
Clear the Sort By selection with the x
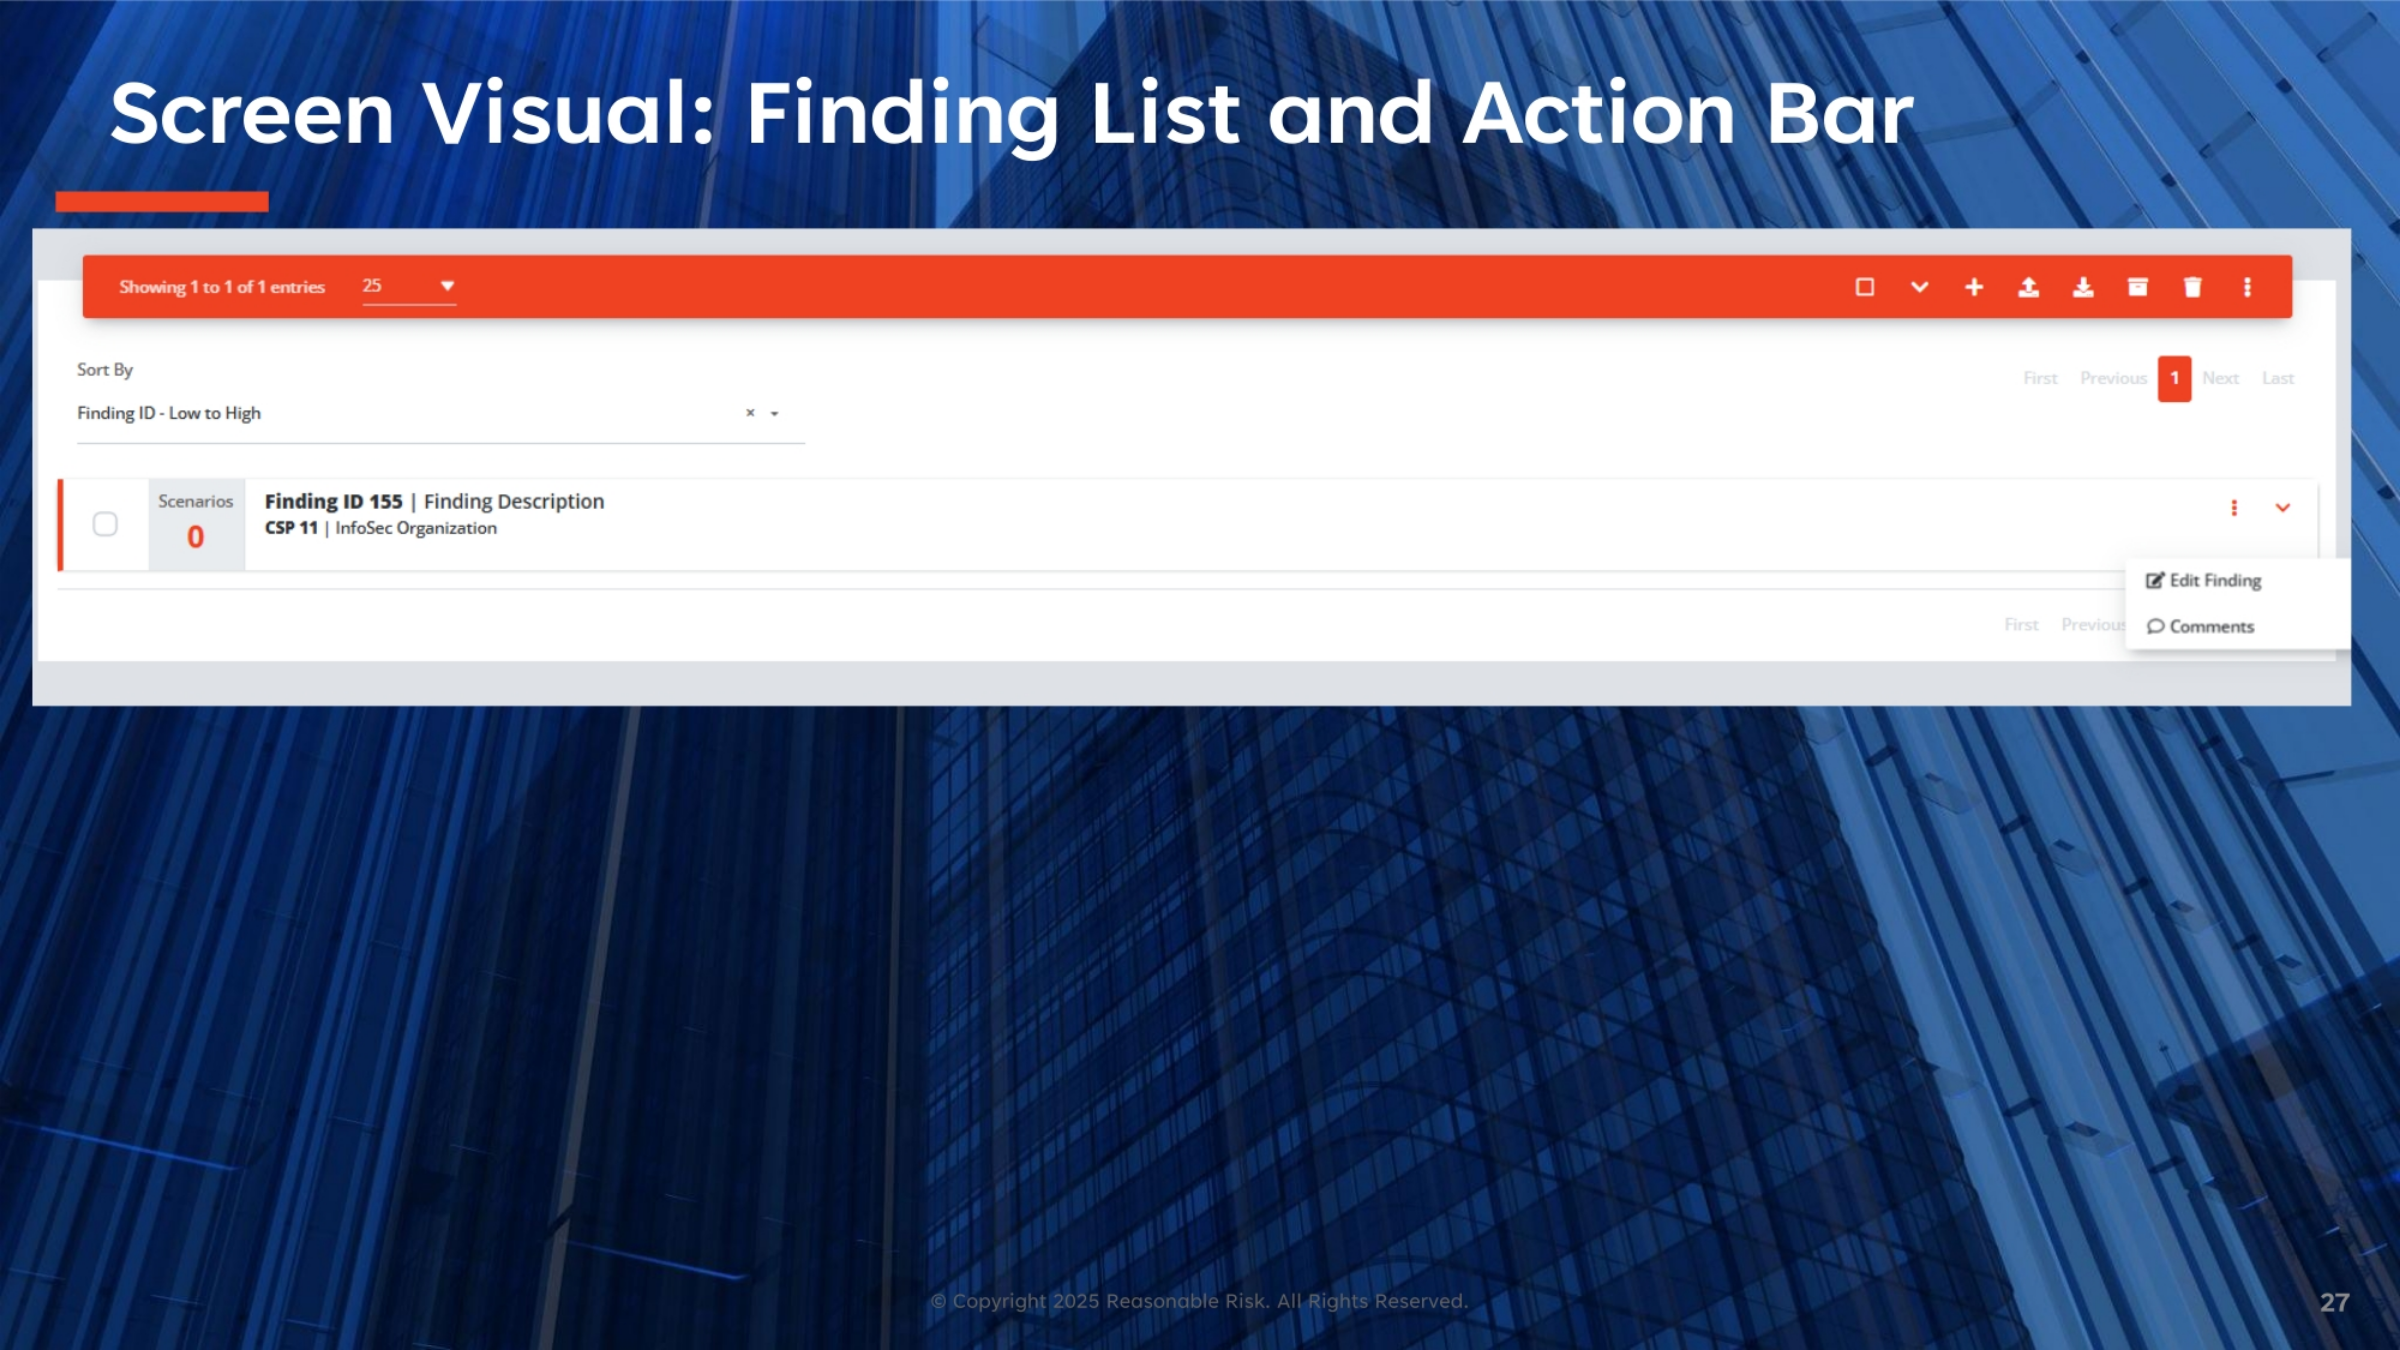coord(750,412)
